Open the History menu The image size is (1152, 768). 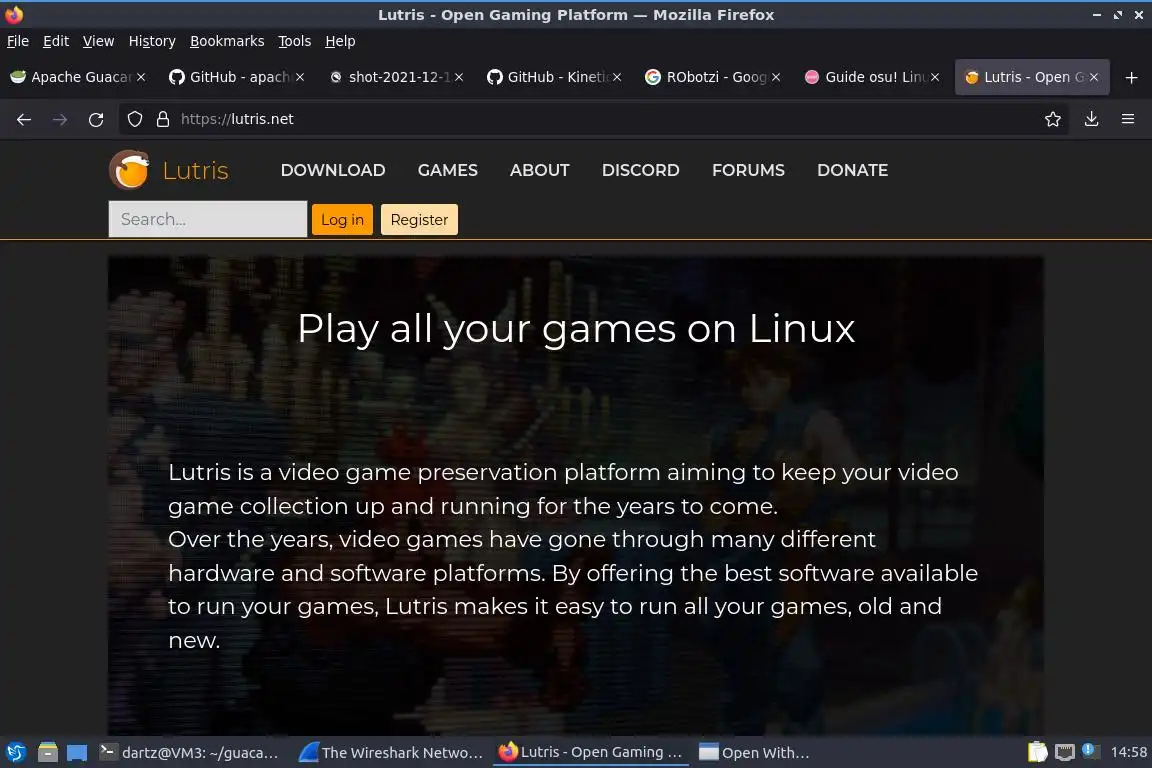[x=152, y=41]
